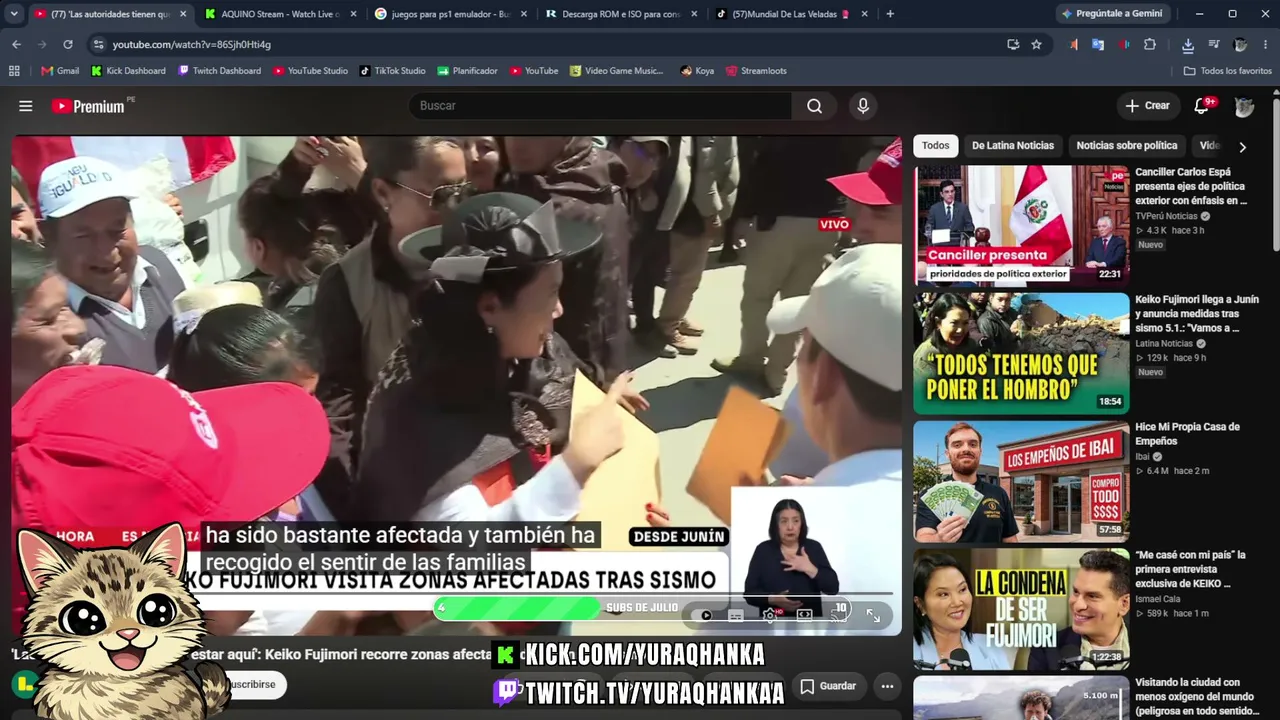Close the 'Las autoridades tienen' YouTube tab
The width and height of the screenshot is (1280, 720).
[183, 14]
